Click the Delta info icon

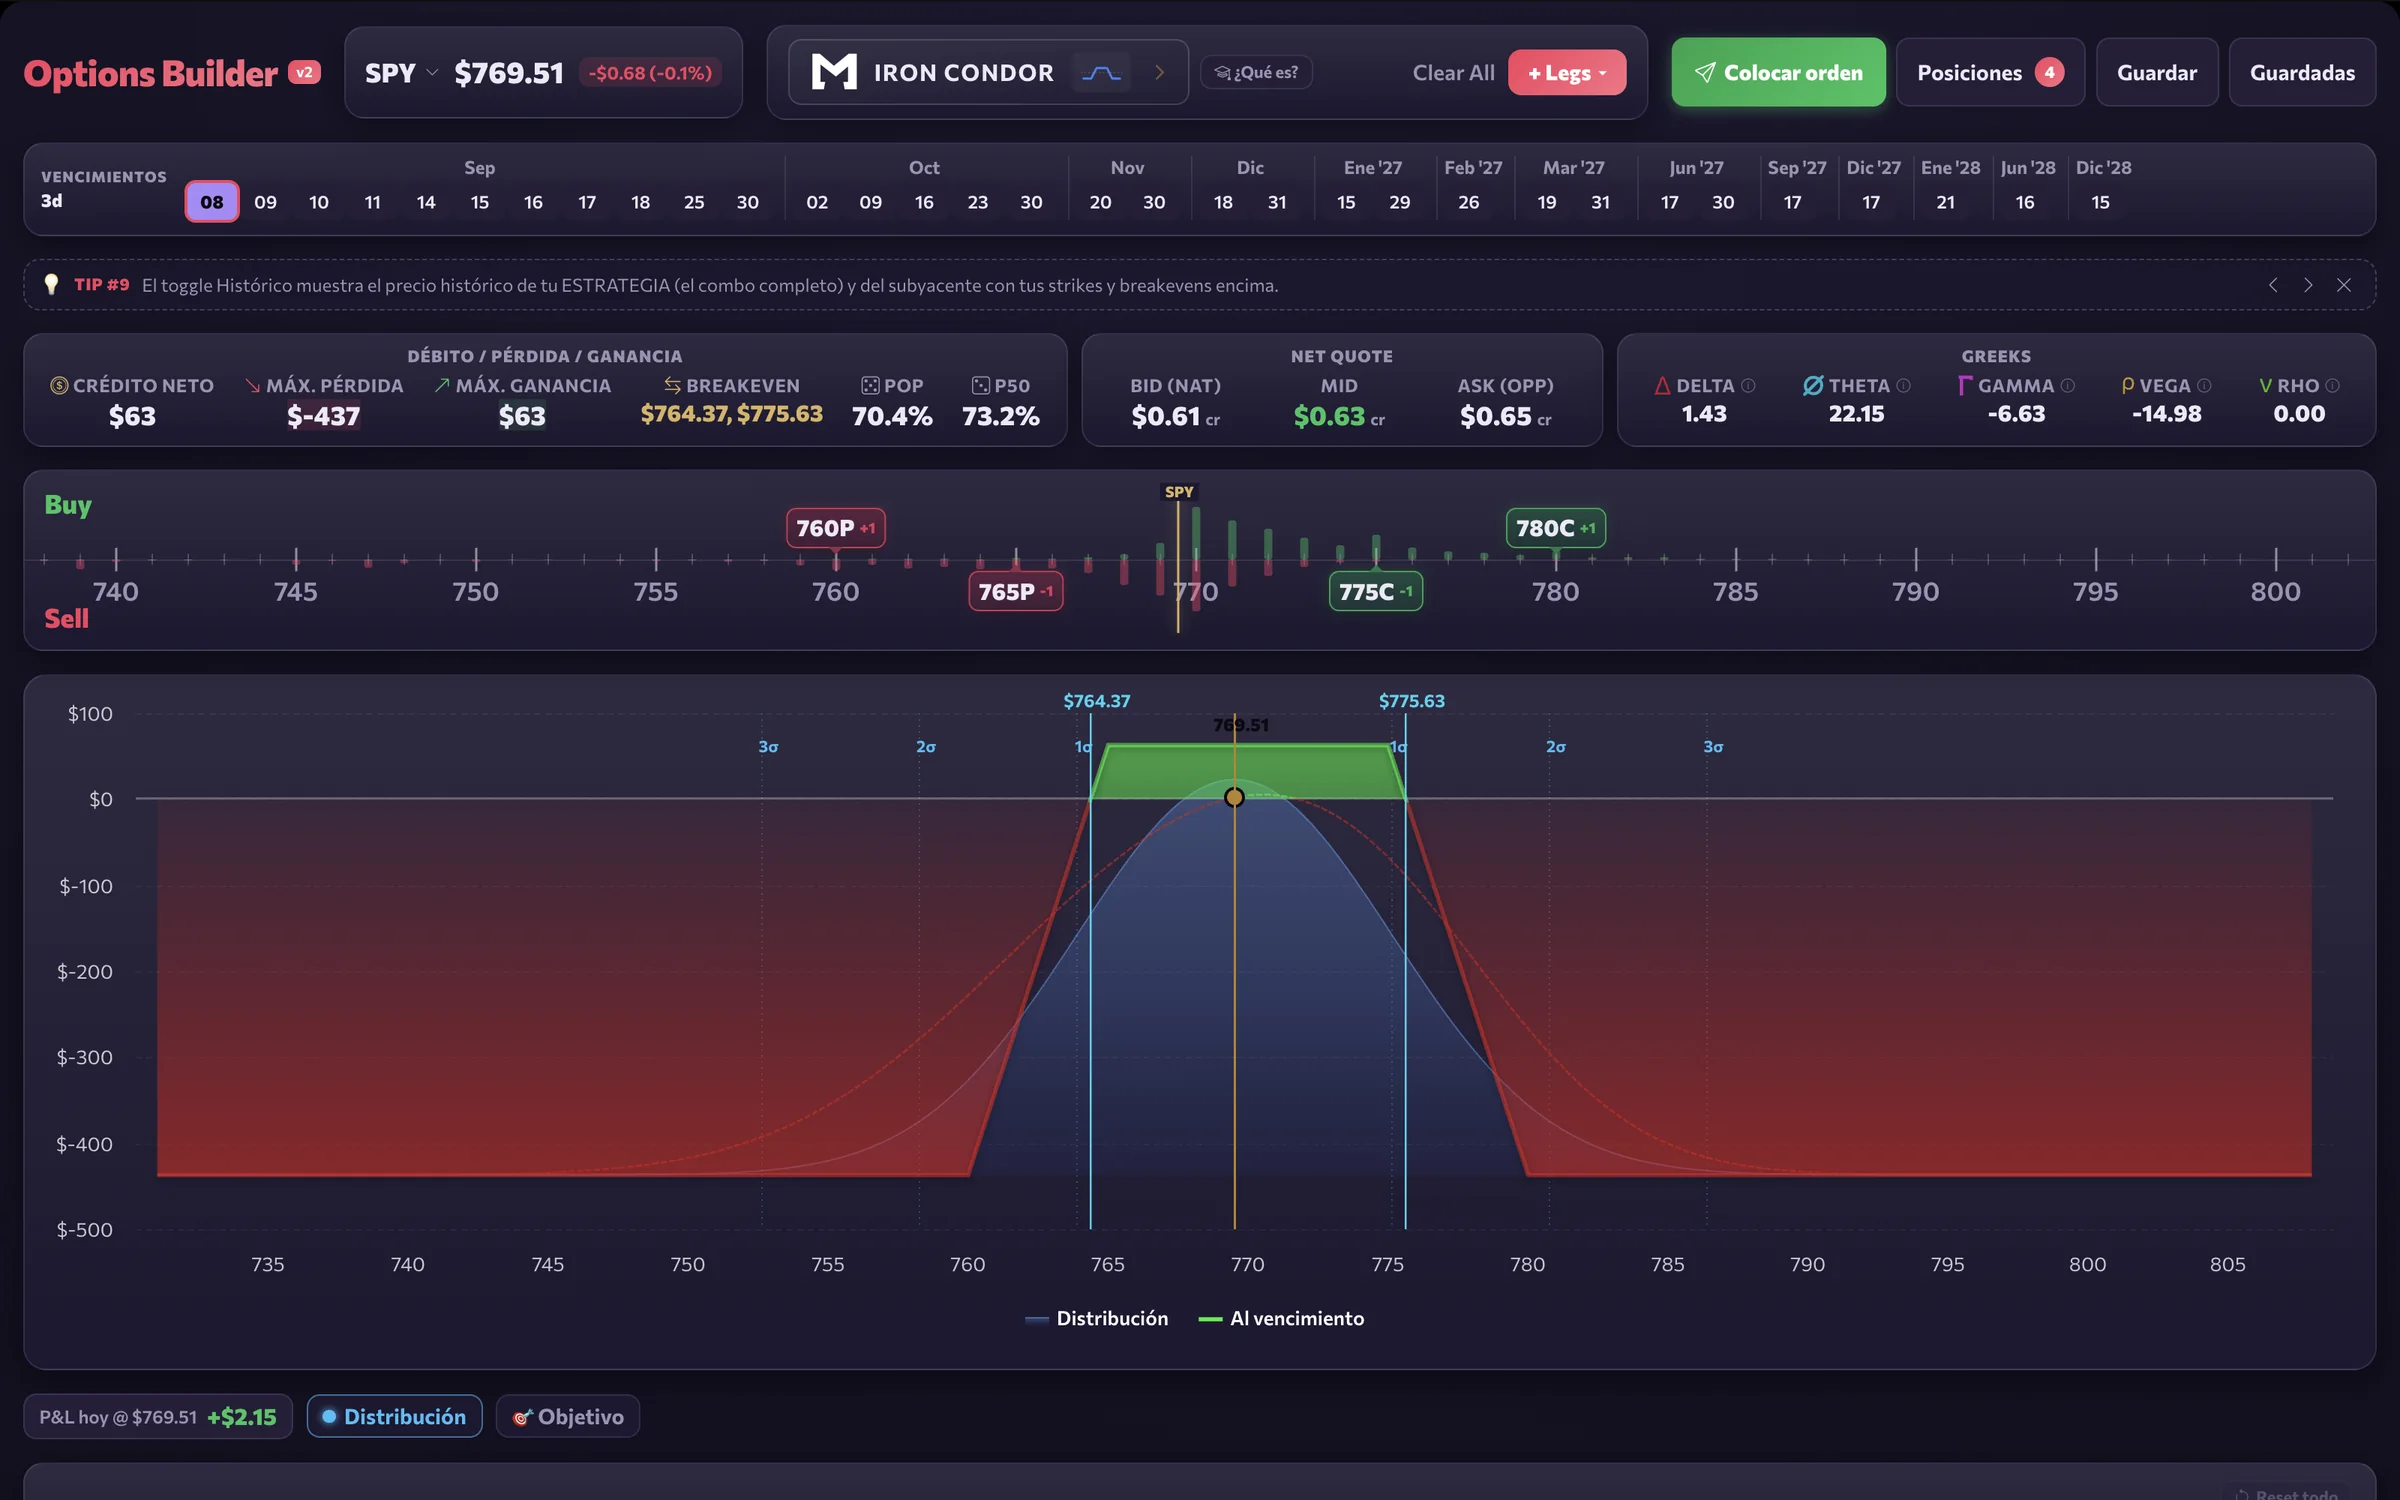coord(1748,386)
